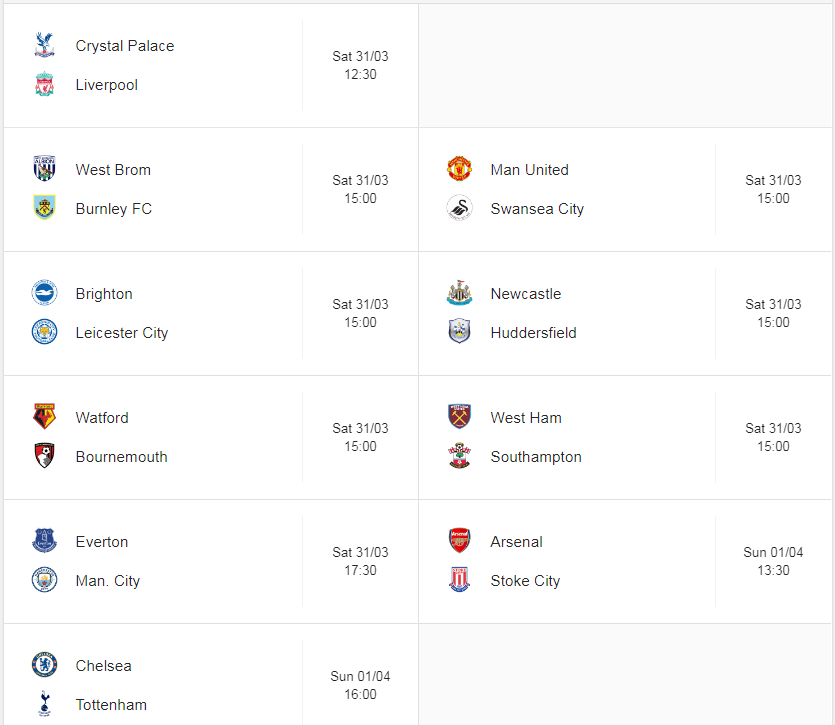
Task: Click the Crystal Palace club crest
Action: pos(44,45)
